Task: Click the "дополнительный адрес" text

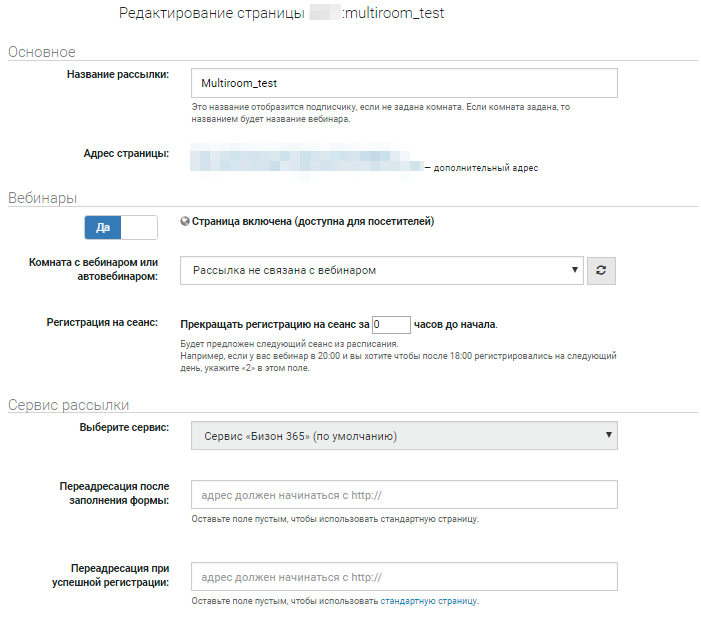Action: pyautogui.click(x=486, y=168)
